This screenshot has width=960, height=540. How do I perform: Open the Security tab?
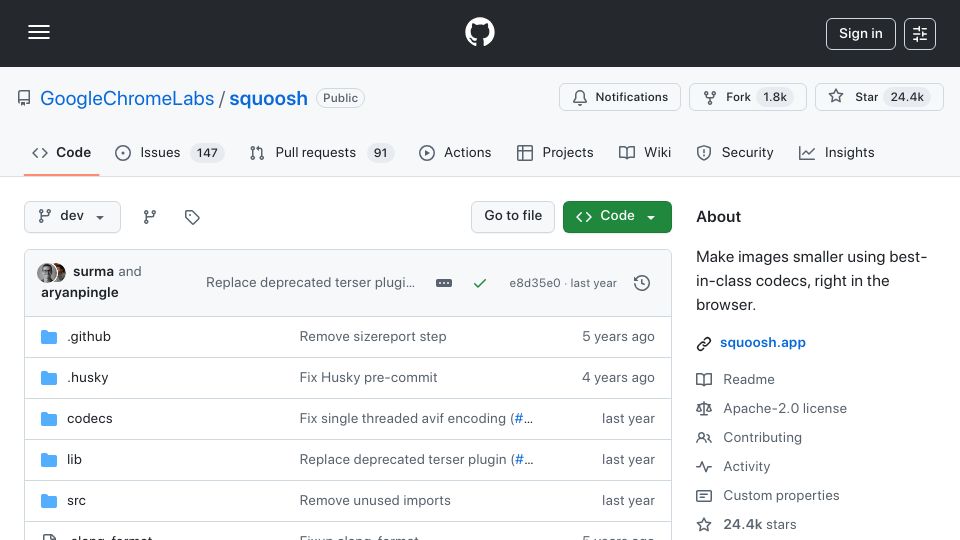coord(735,152)
